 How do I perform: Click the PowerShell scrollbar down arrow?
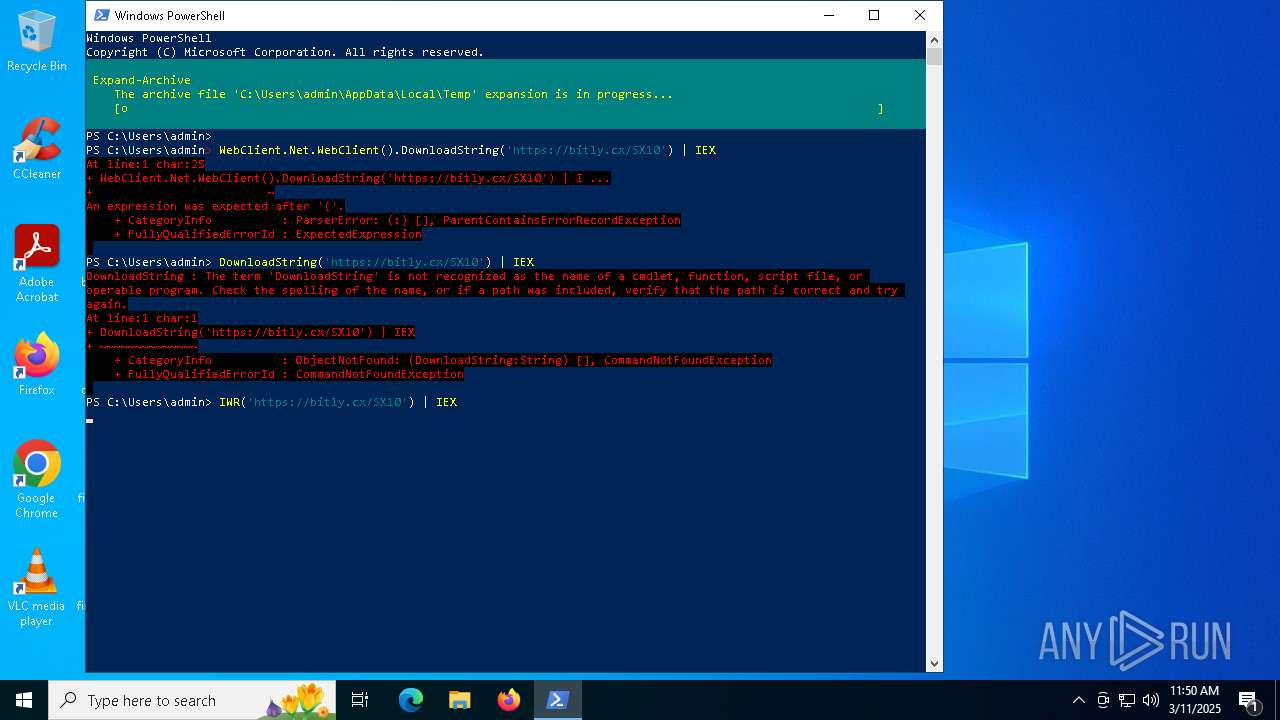tap(934, 663)
